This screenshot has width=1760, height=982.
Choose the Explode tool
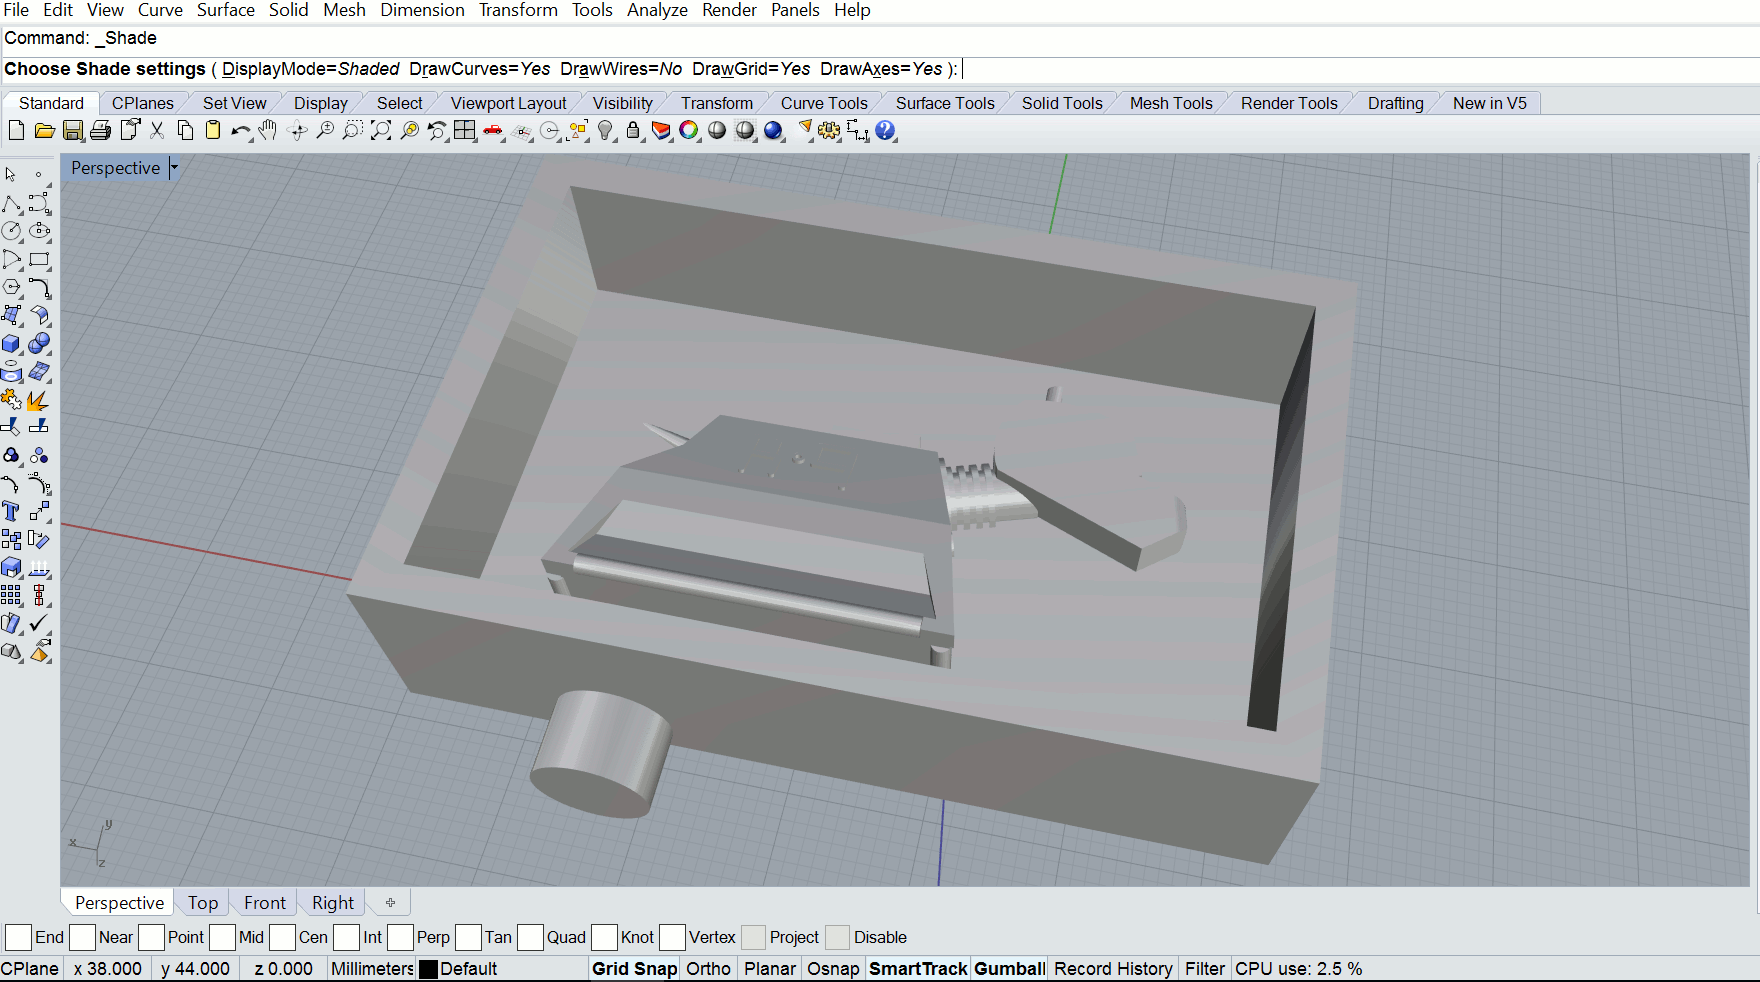click(39, 401)
